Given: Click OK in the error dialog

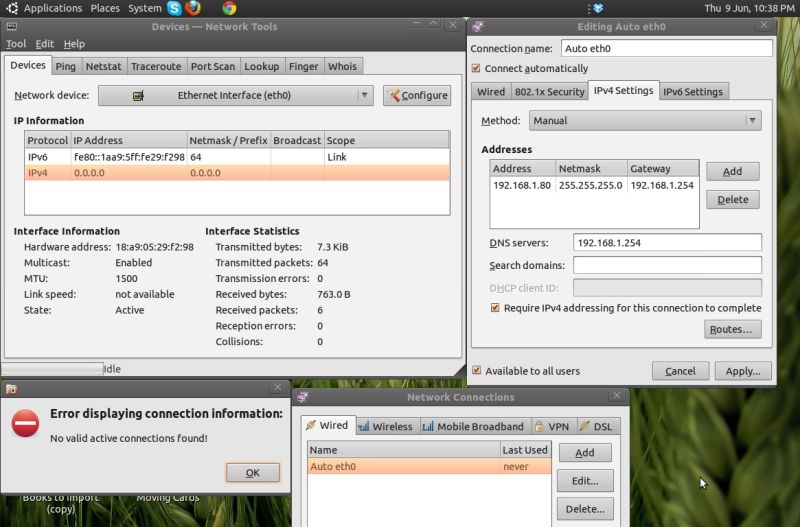Looking at the screenshot, I should tap(253, 472).
